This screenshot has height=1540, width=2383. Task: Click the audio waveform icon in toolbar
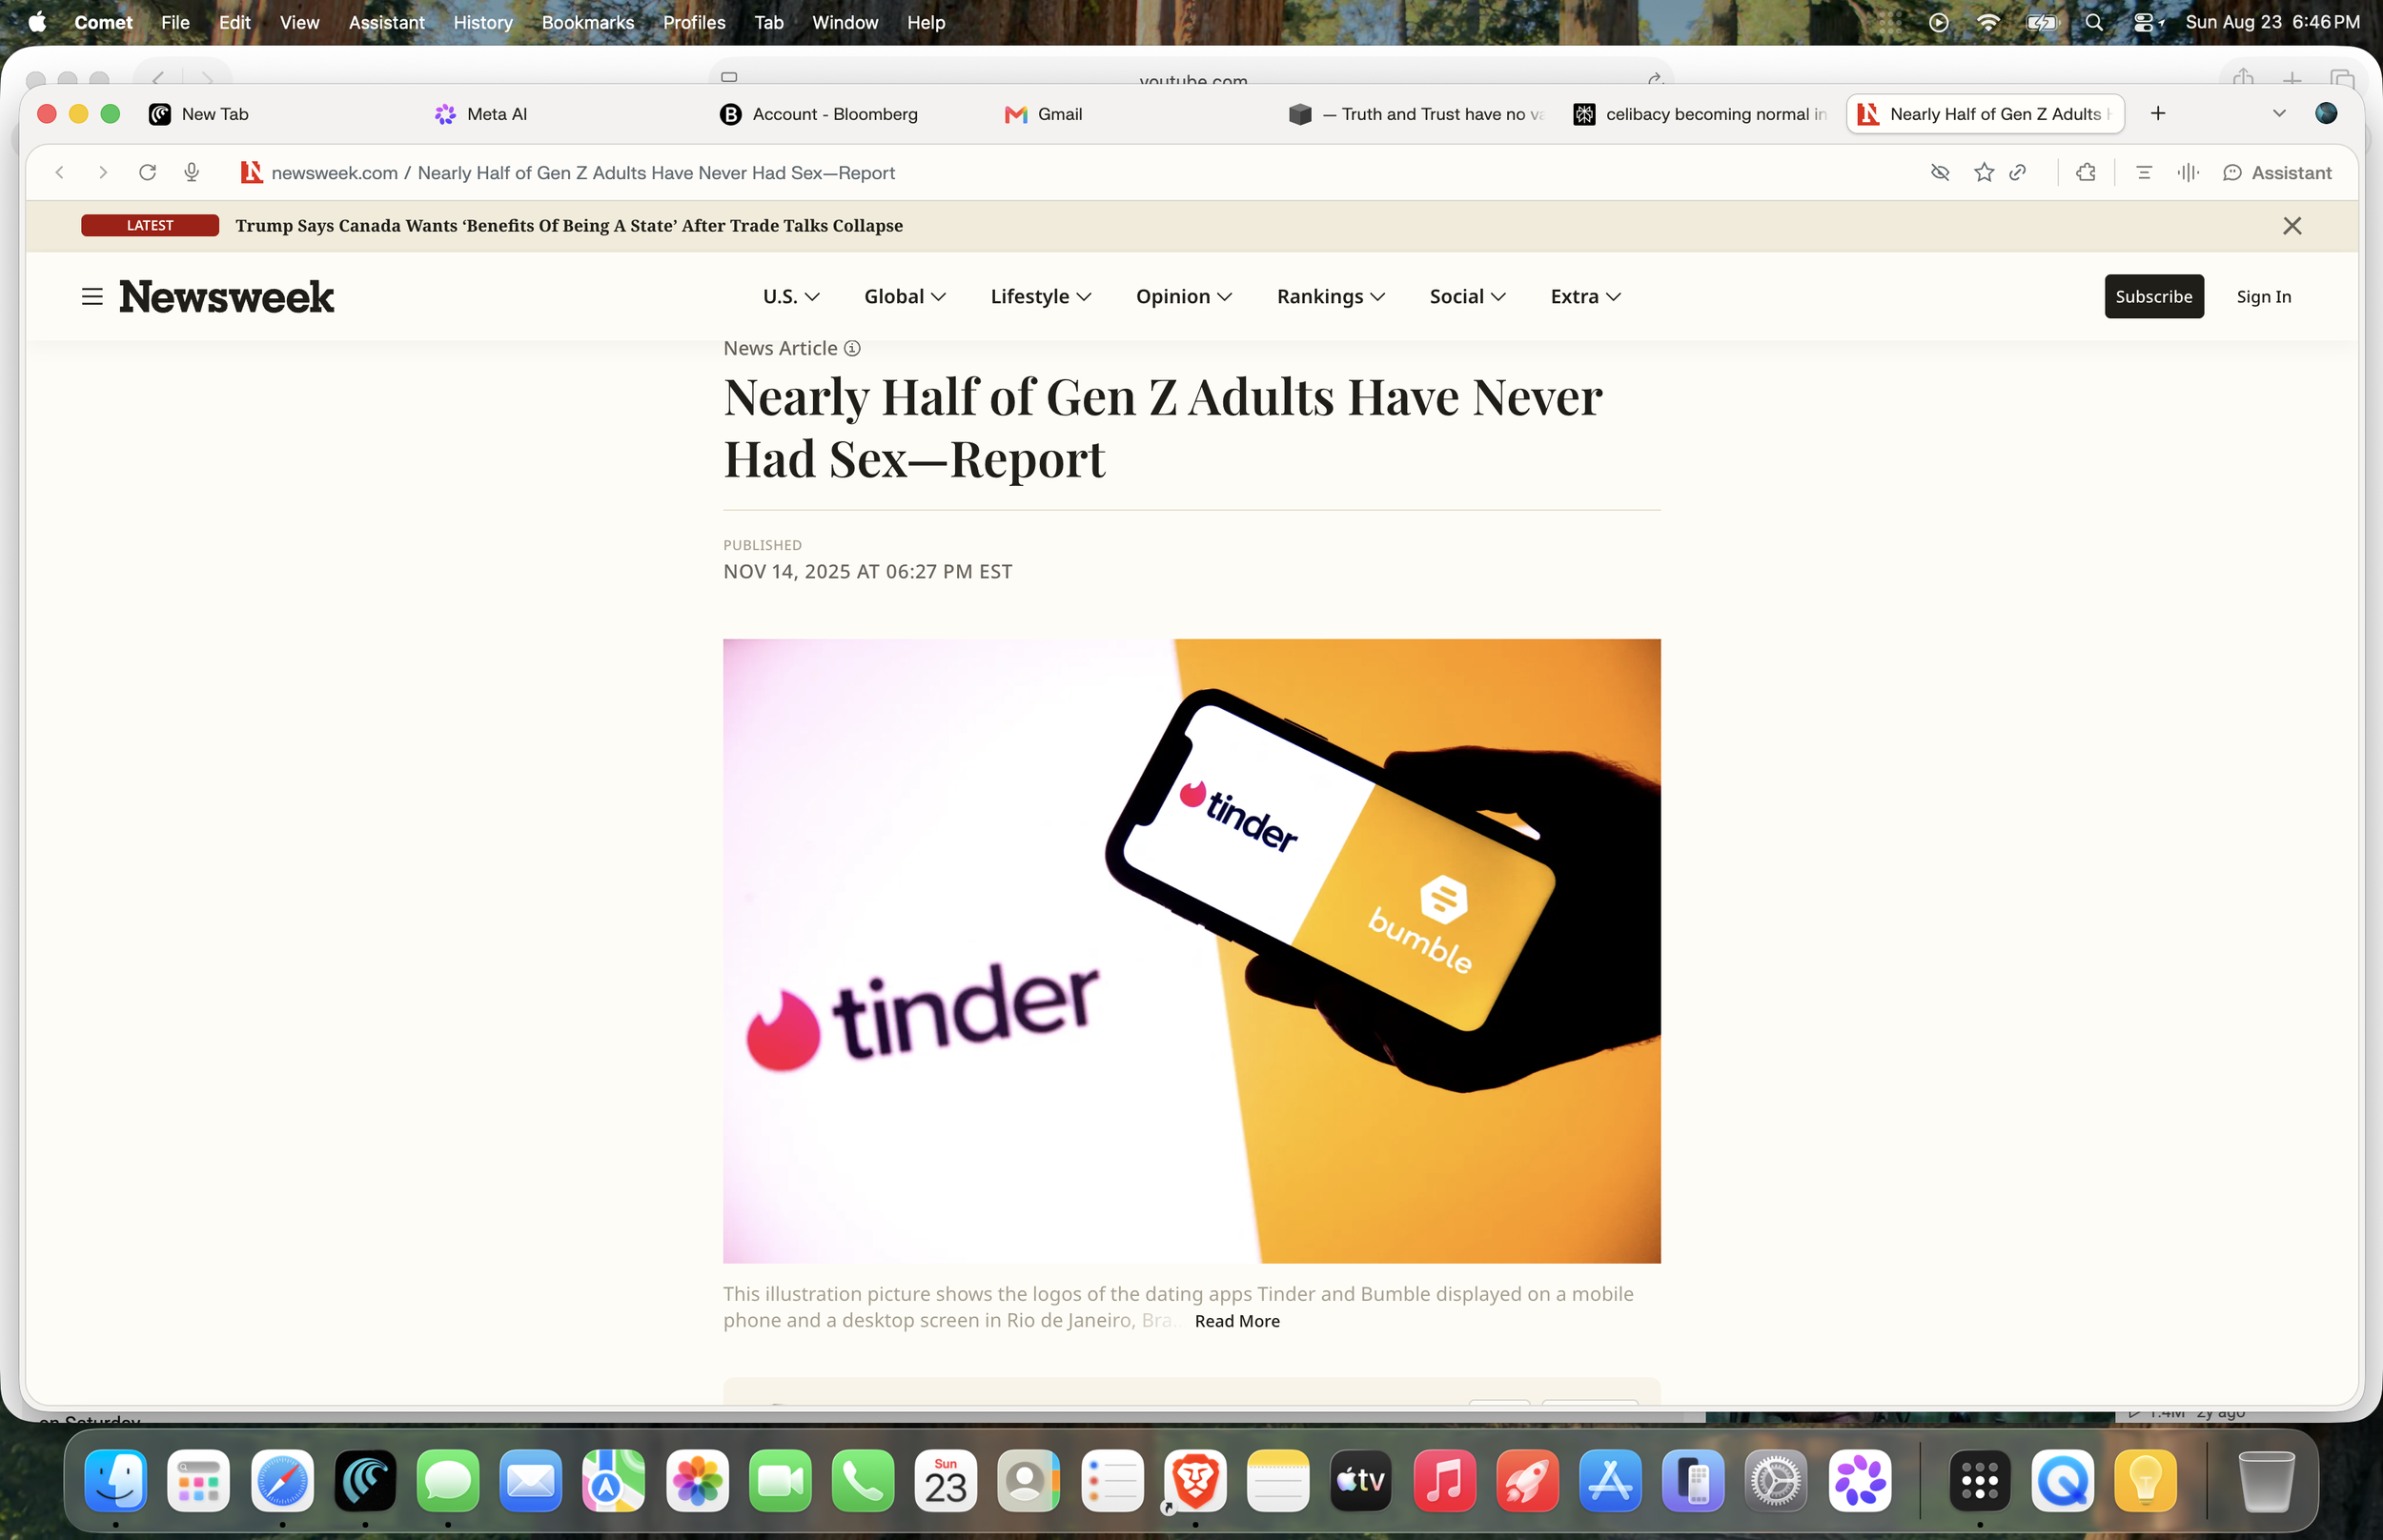tap(2188, 173)
